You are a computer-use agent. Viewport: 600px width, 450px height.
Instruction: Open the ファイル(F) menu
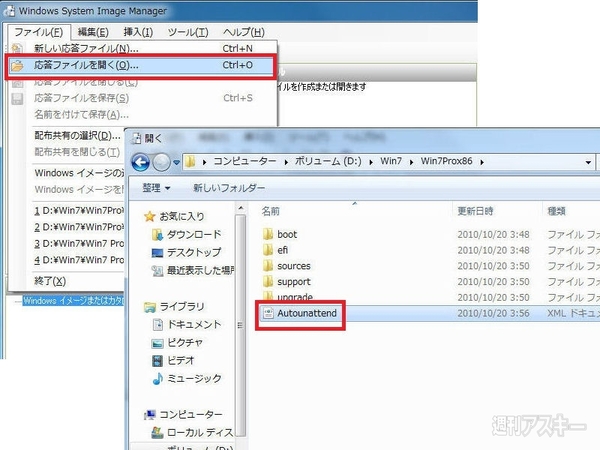point(38,32)
